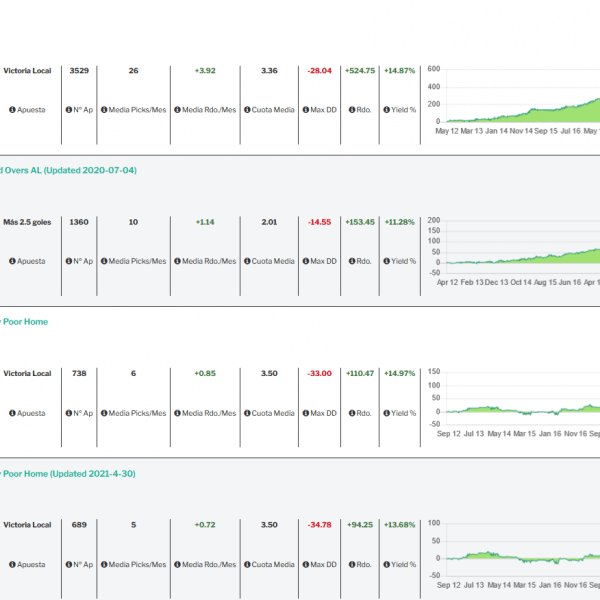This screenshot has width=600, height=600.
Task: Click the -28.04 max drawdown value
Action: (320, 71)
